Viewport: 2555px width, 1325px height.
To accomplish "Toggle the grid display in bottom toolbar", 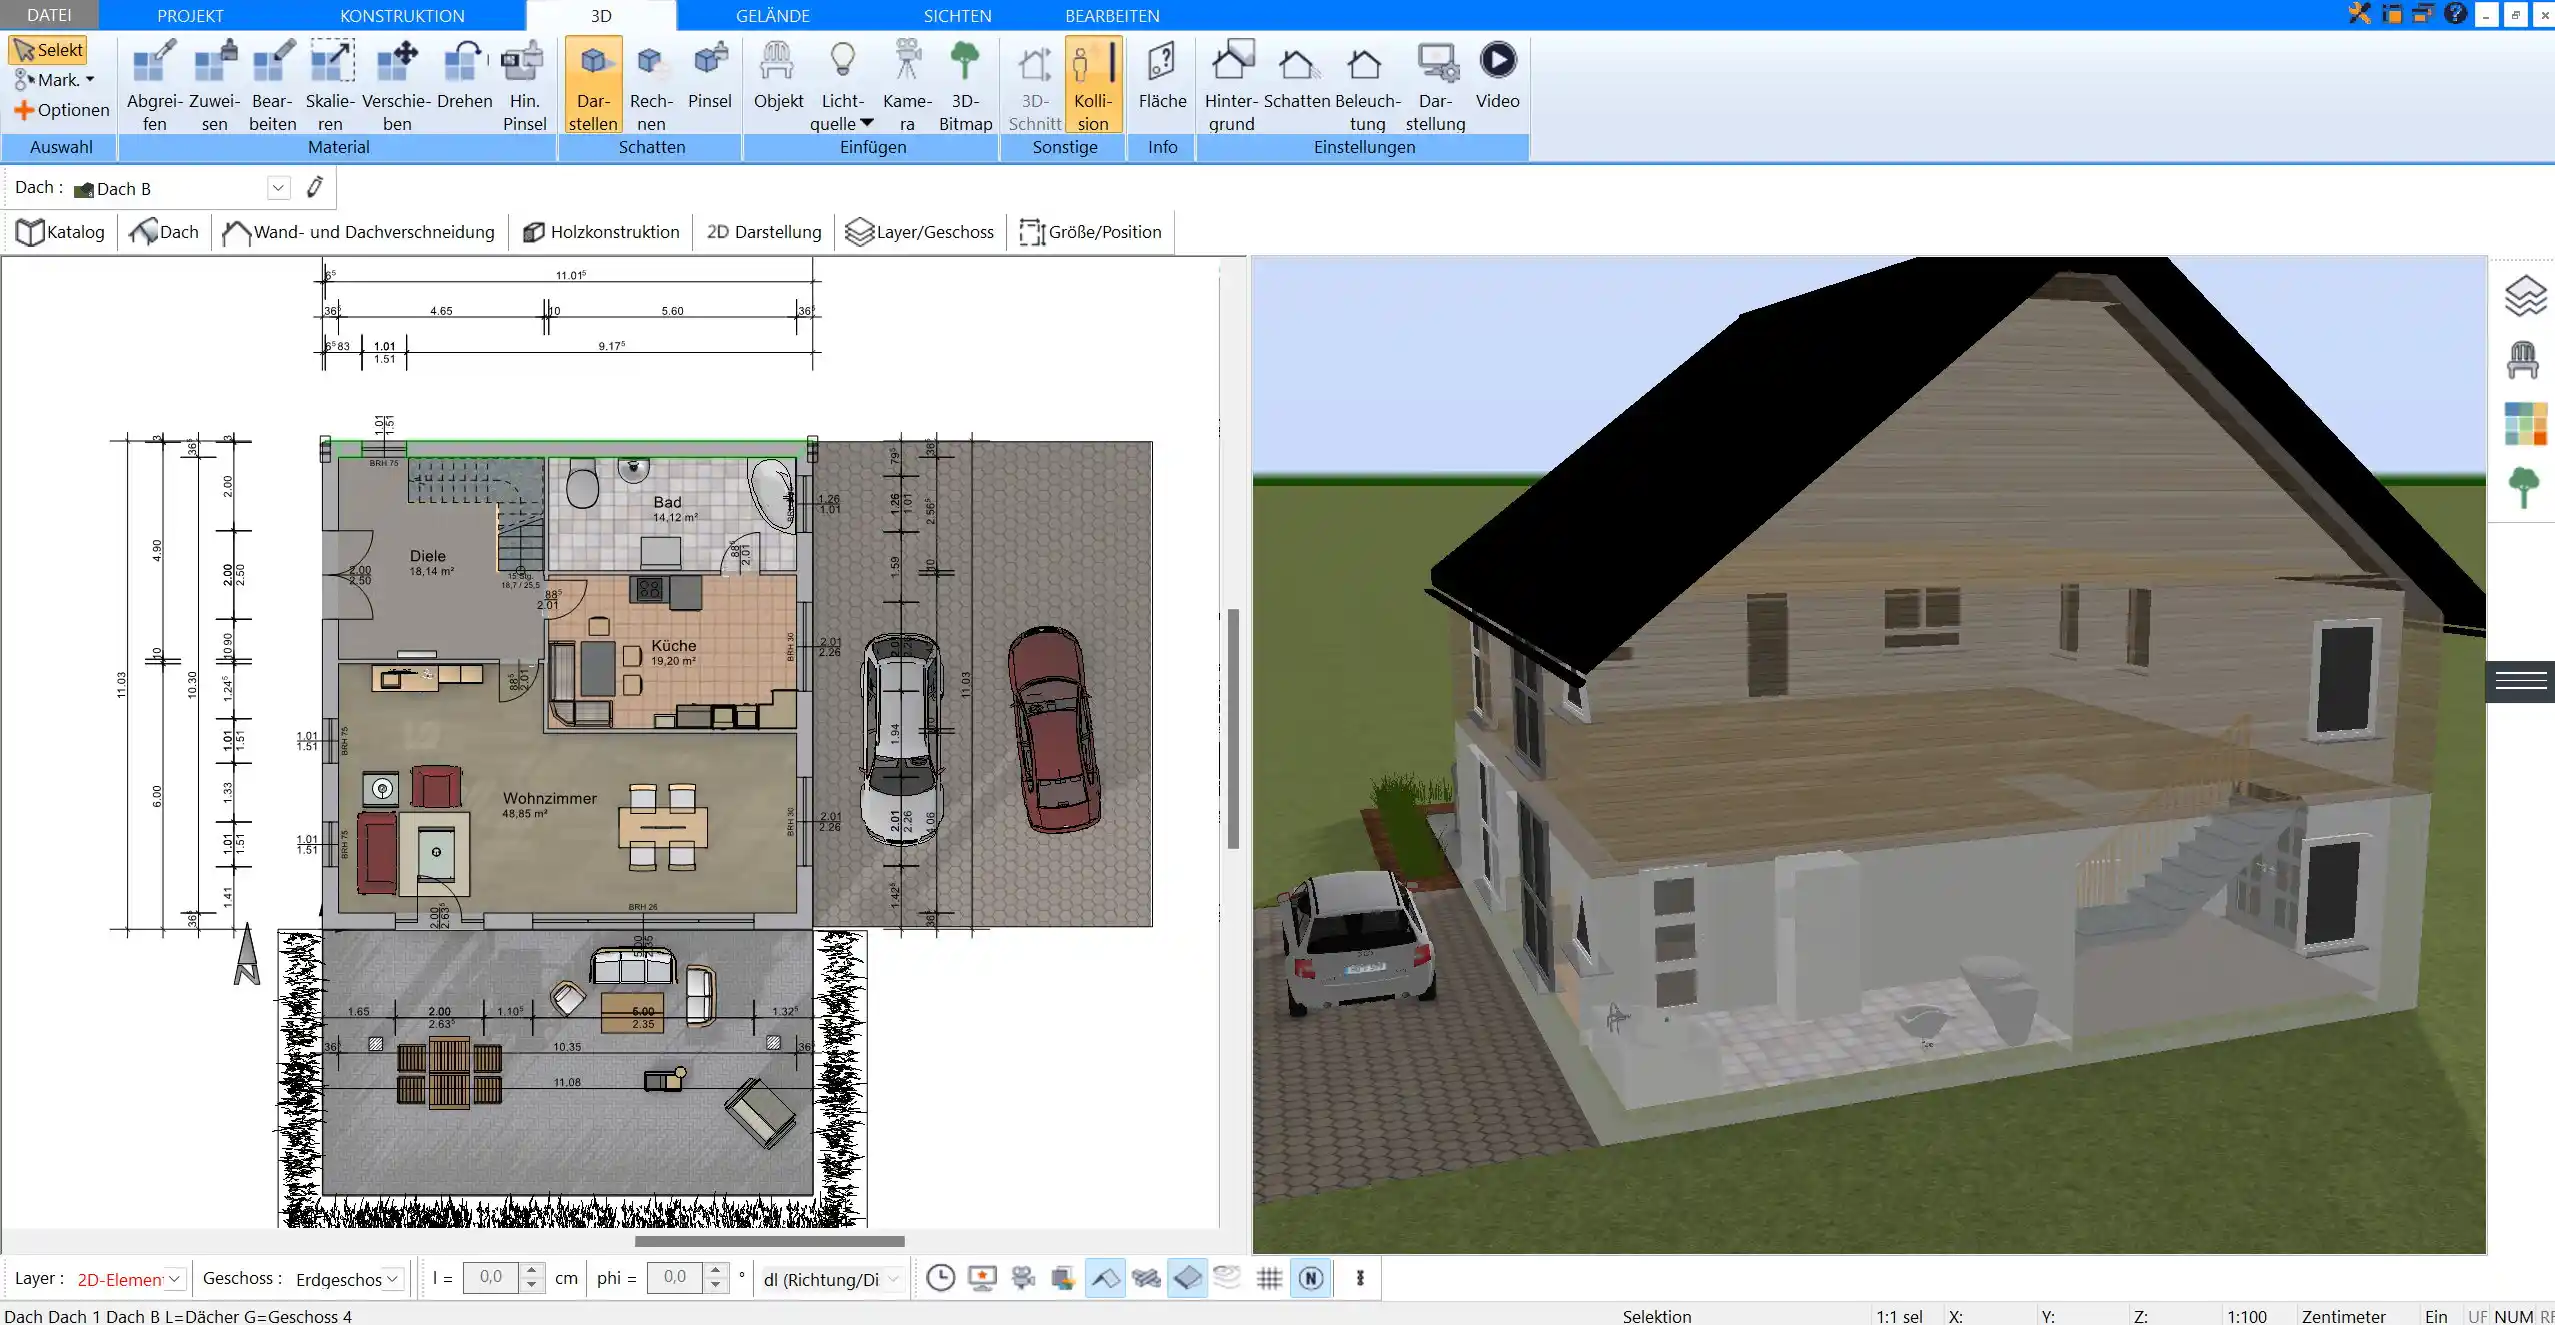I will tap(1269, 1278).
